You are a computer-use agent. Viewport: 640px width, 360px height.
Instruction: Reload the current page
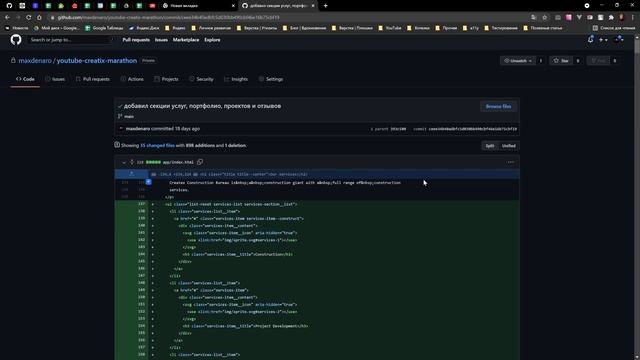(x=29, y=18)
